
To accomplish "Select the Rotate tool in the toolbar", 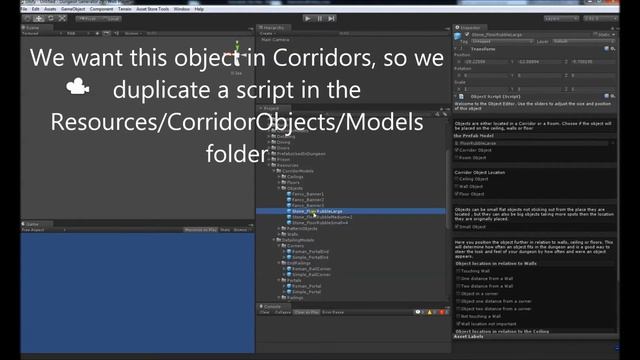I will pos(51,18).
